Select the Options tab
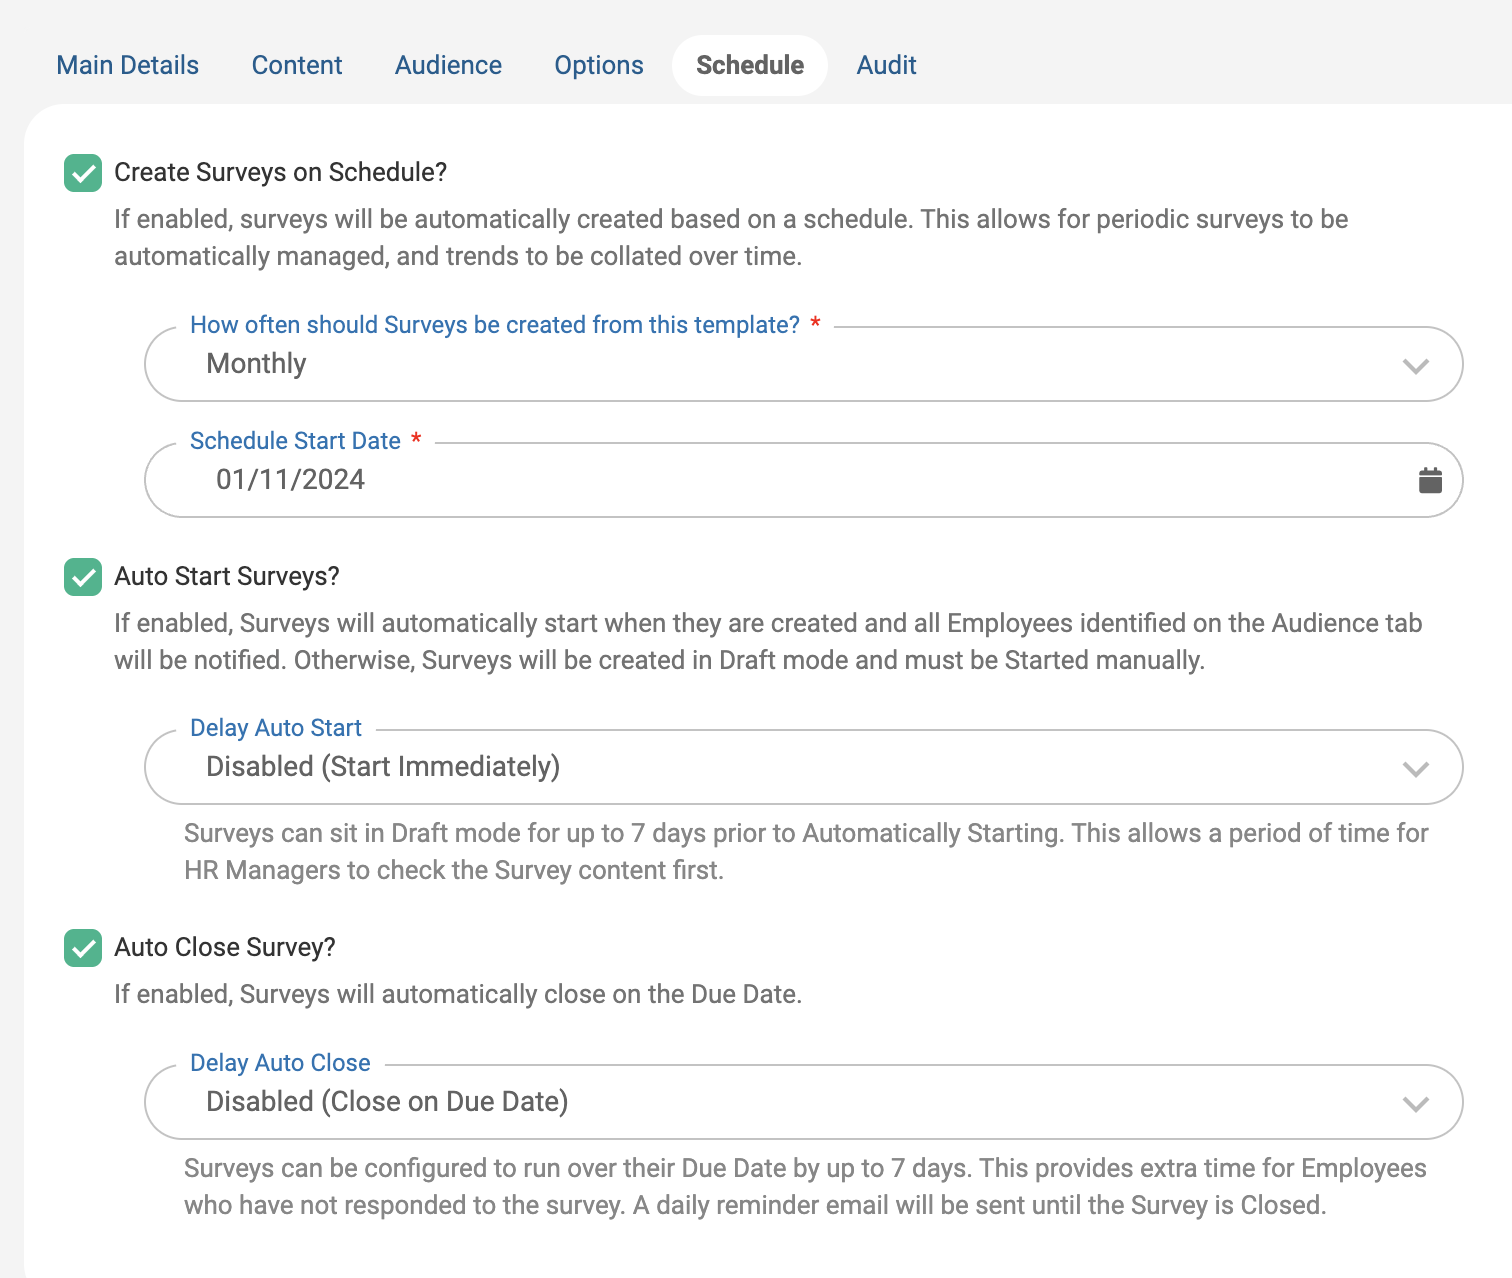This screenshot has height=1278, width=1512. 599,65
